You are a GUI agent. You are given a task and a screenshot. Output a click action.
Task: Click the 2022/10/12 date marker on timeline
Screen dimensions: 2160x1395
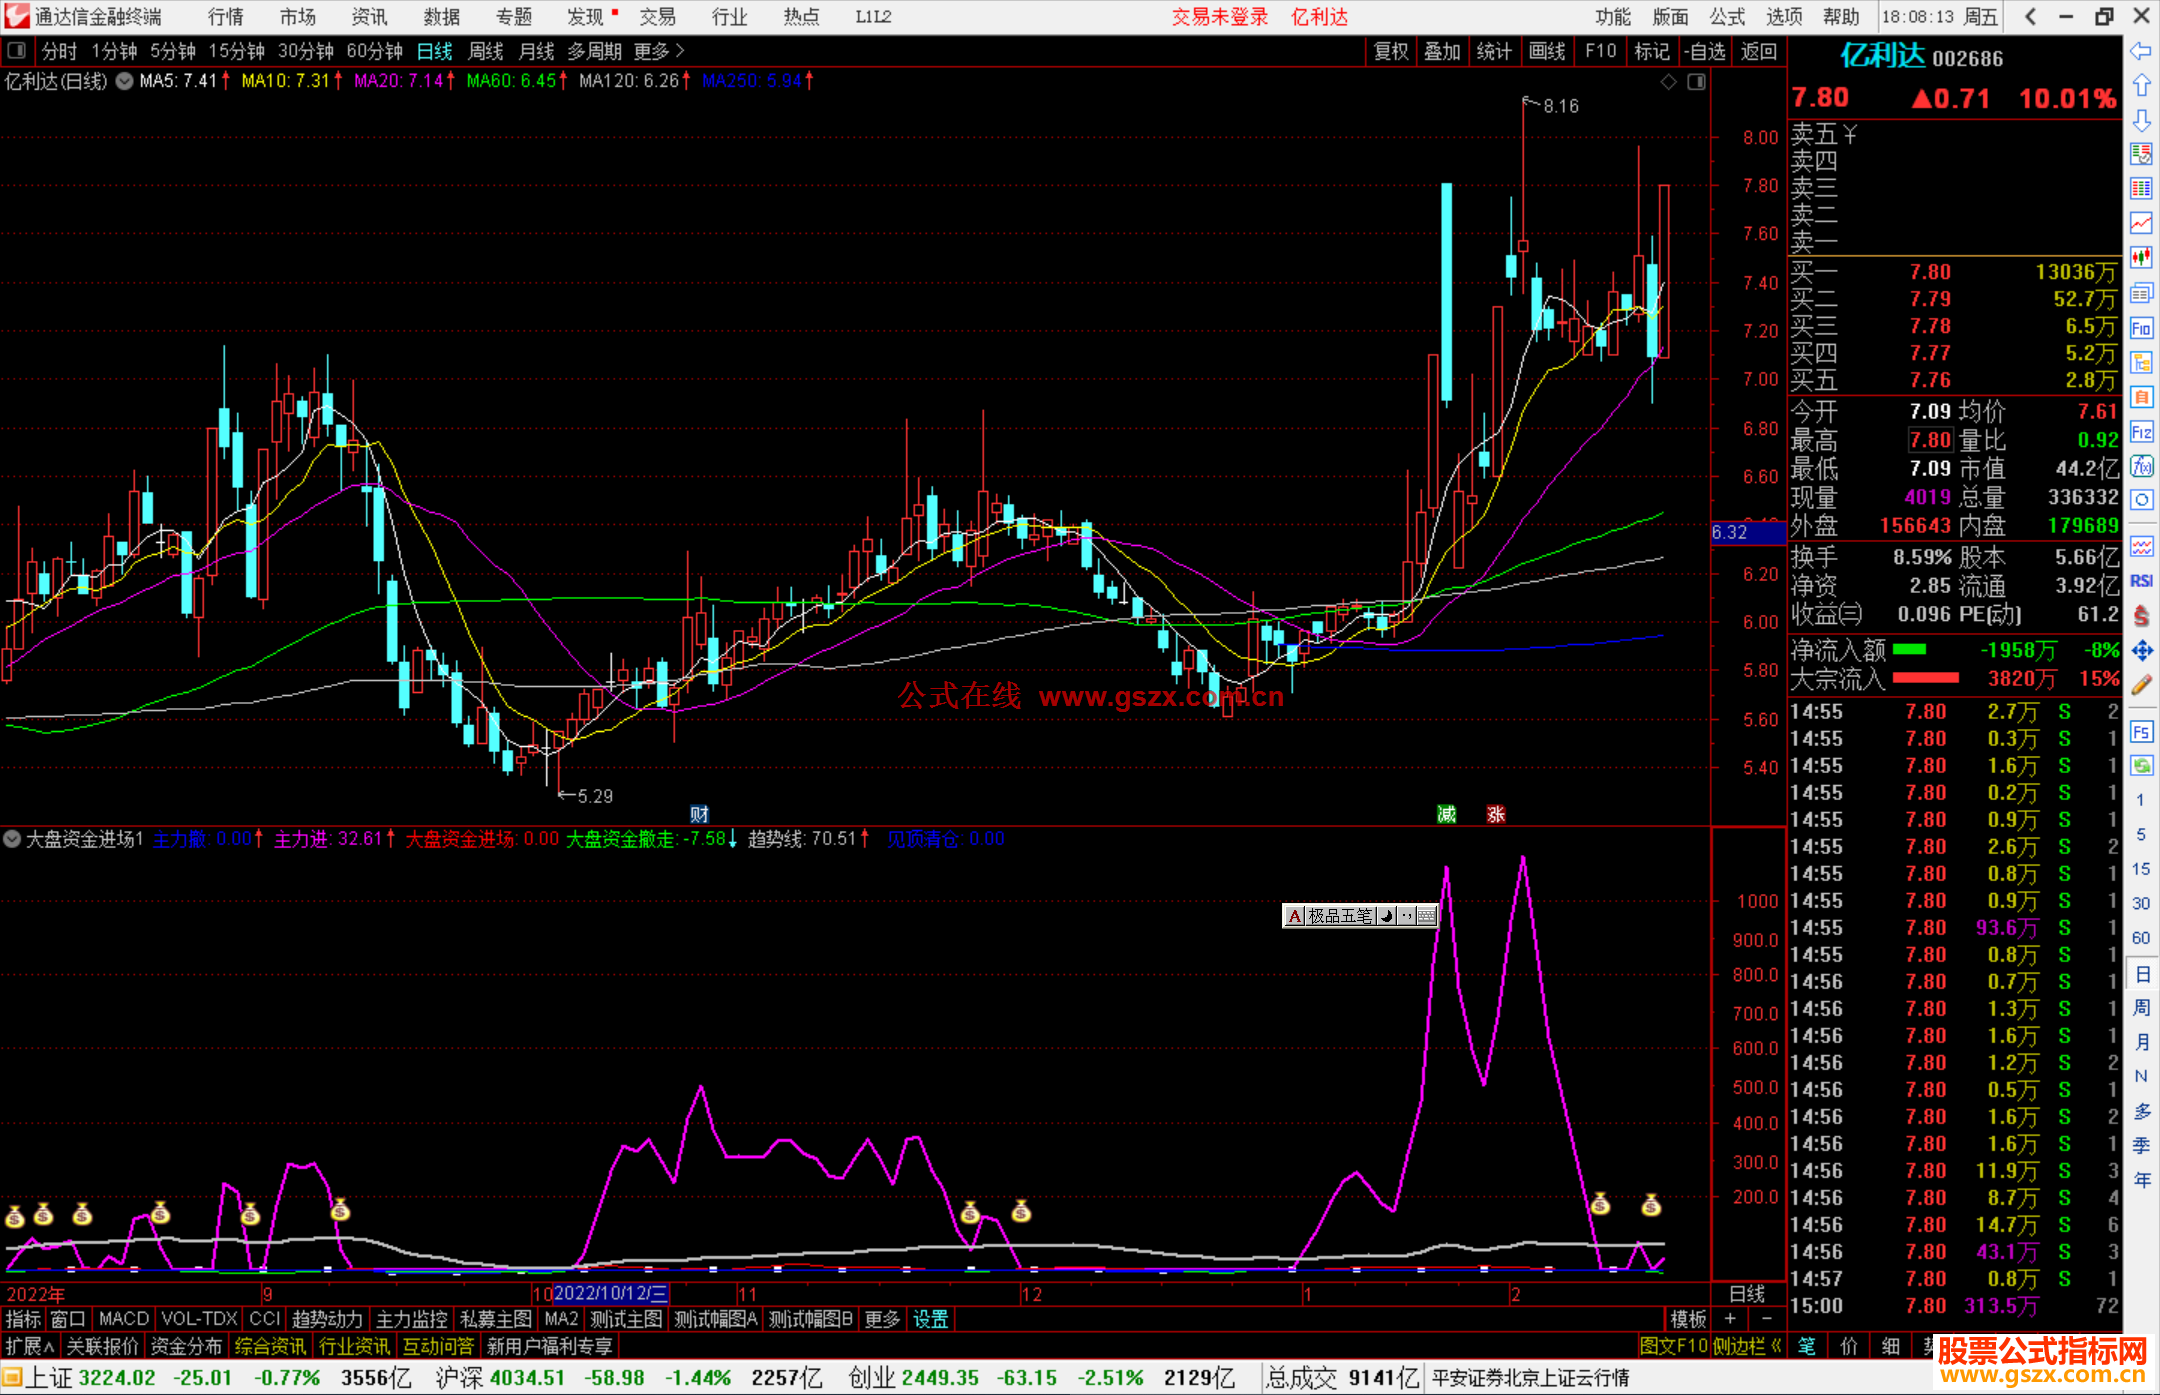point(610,1294)
